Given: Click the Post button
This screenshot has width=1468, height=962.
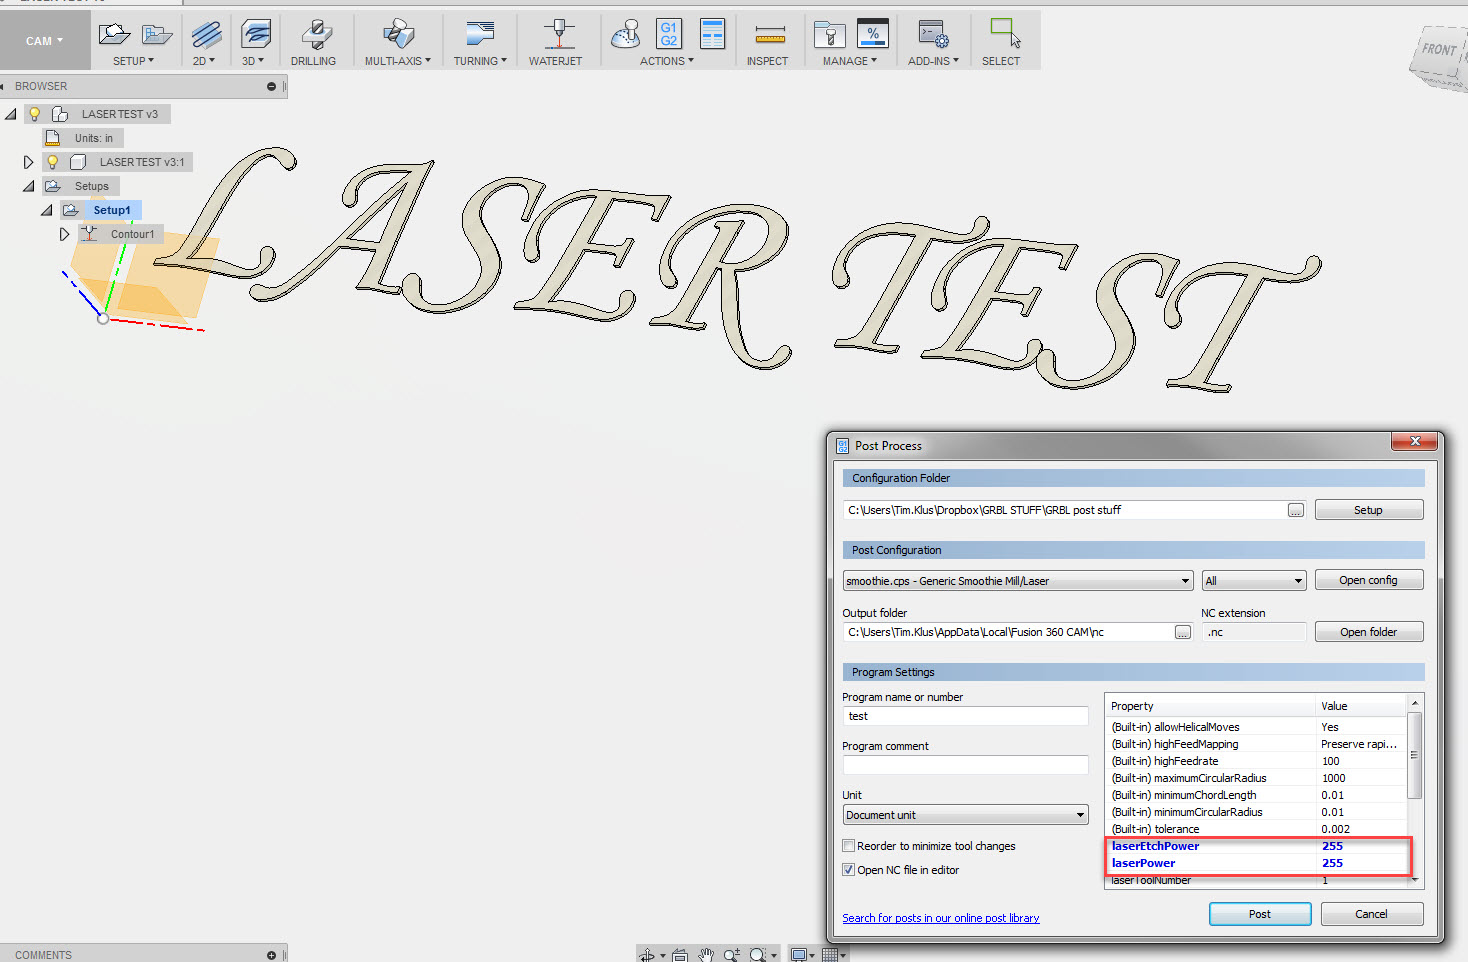Looking at the screenshot, I should 1260,914.
